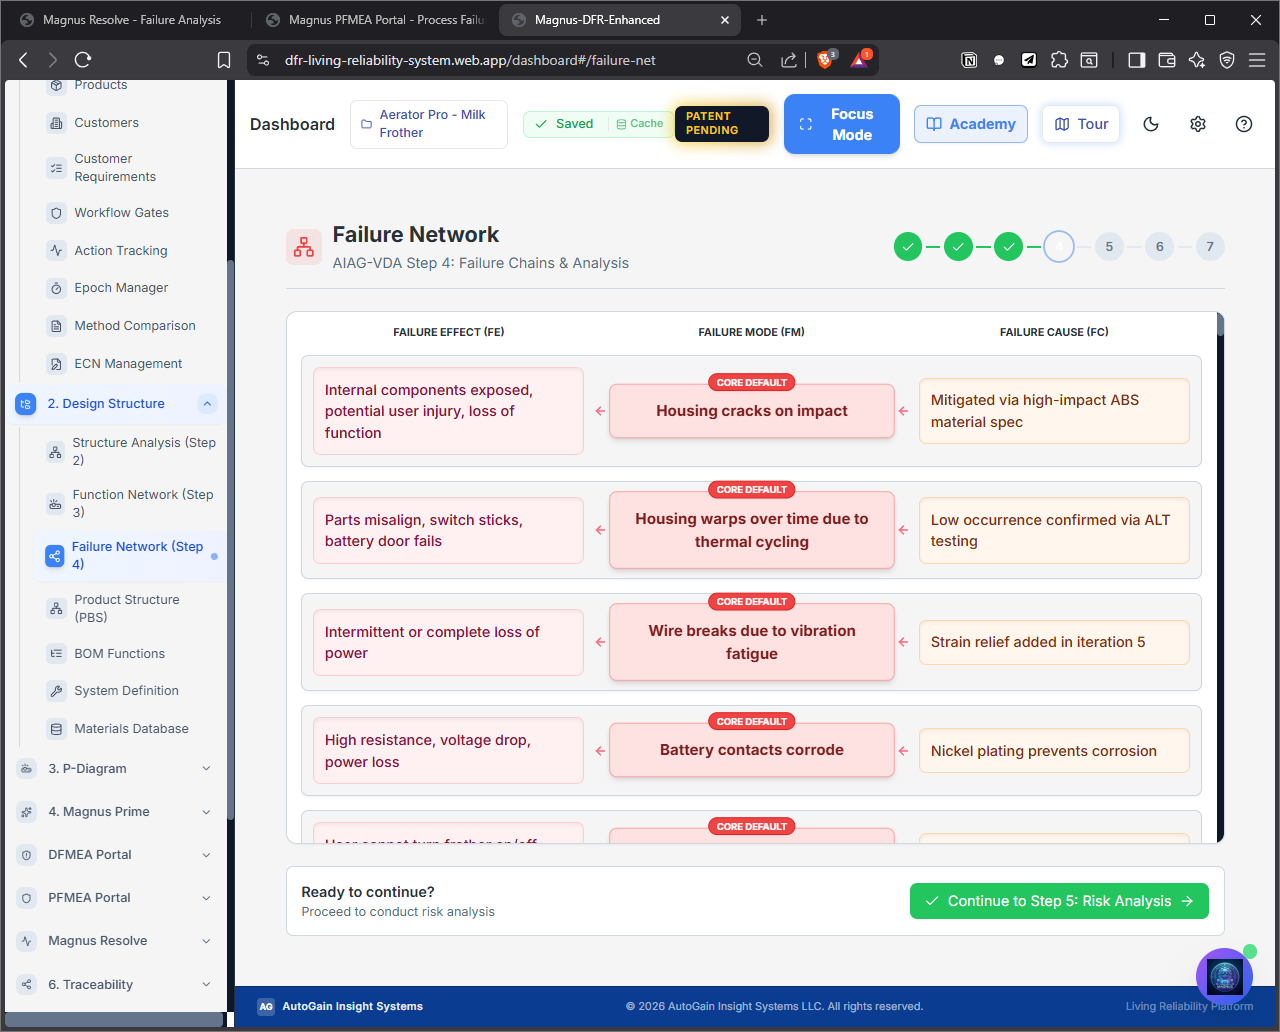Open Brave wallet icon

pyautogui.click(x=1167, y=60)
